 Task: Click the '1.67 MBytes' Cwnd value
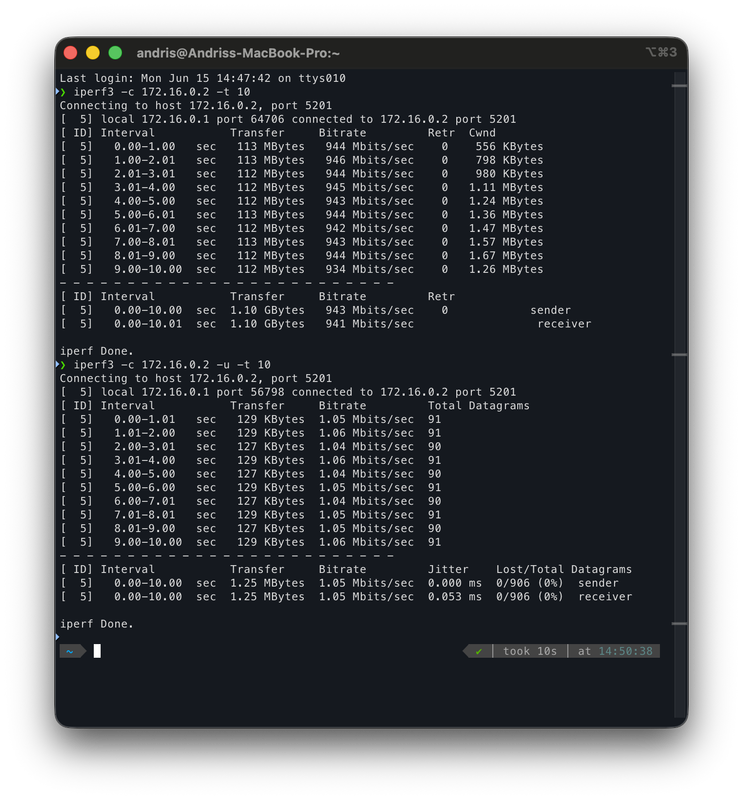click(506, 256)
